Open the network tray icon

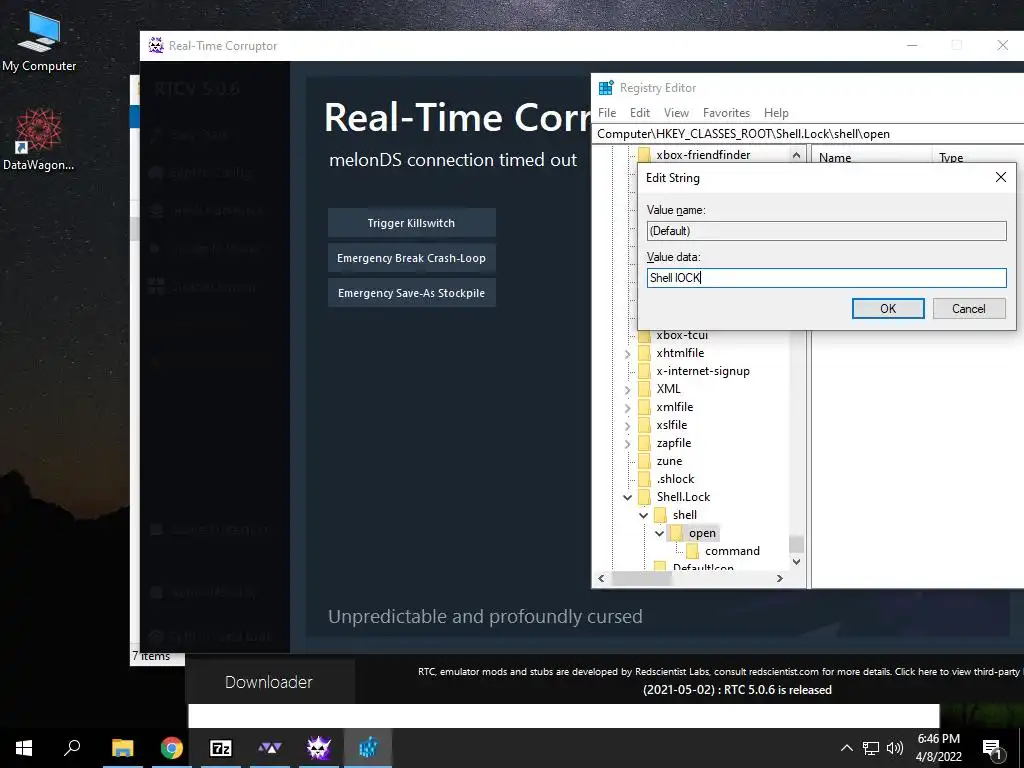[871, 748]
